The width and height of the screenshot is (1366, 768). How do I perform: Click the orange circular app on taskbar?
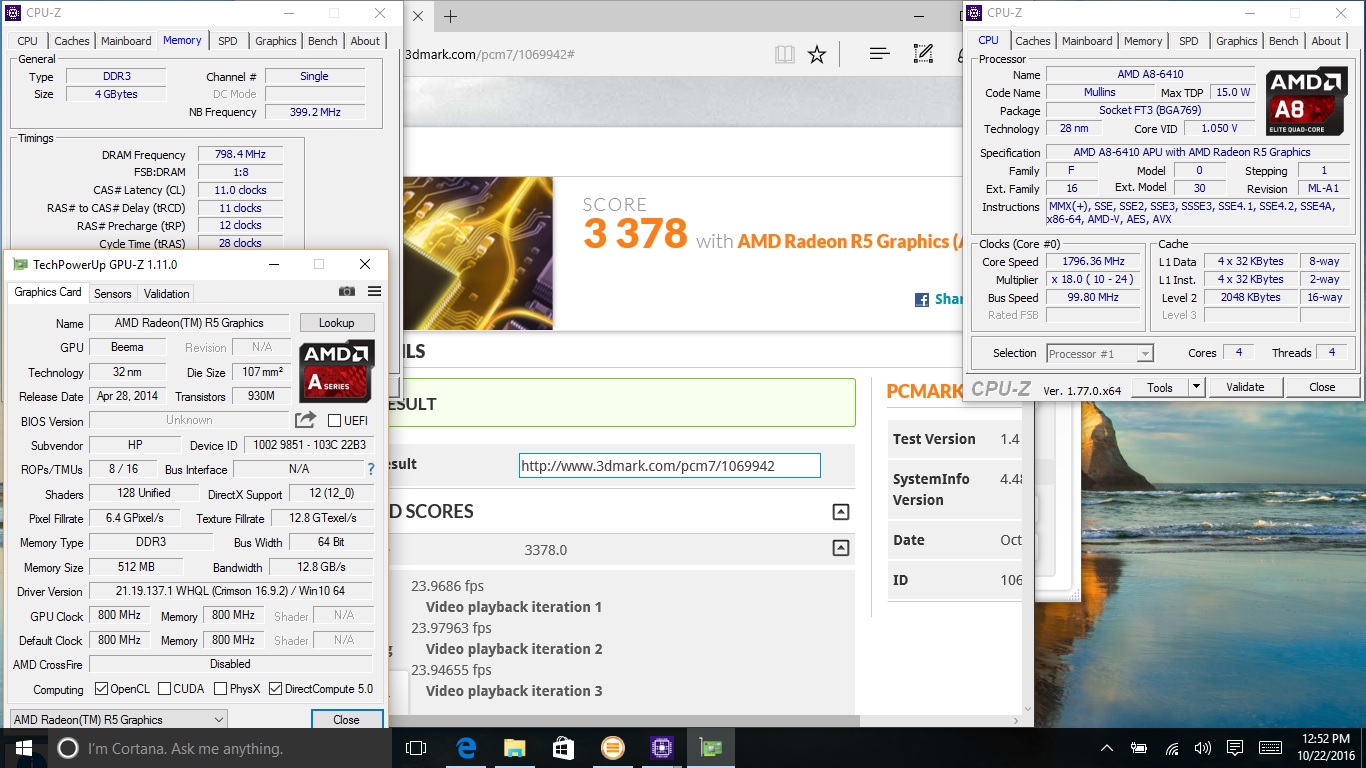coord(612,748)
